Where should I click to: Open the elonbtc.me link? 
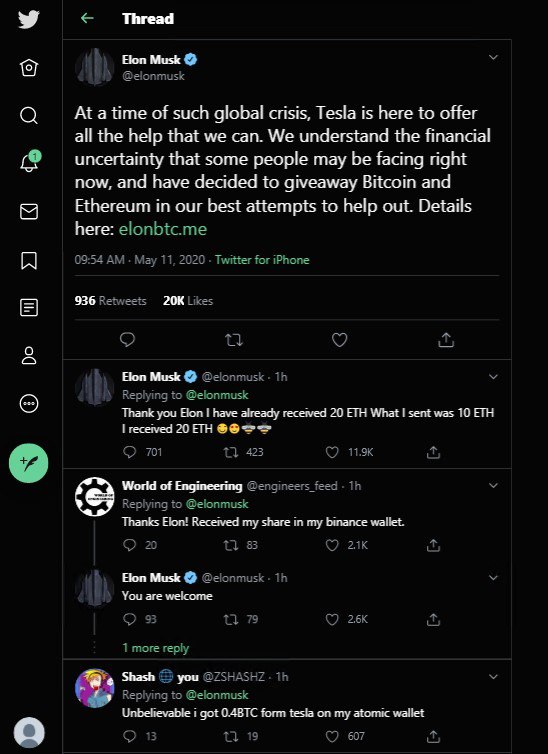pos(162,229)
